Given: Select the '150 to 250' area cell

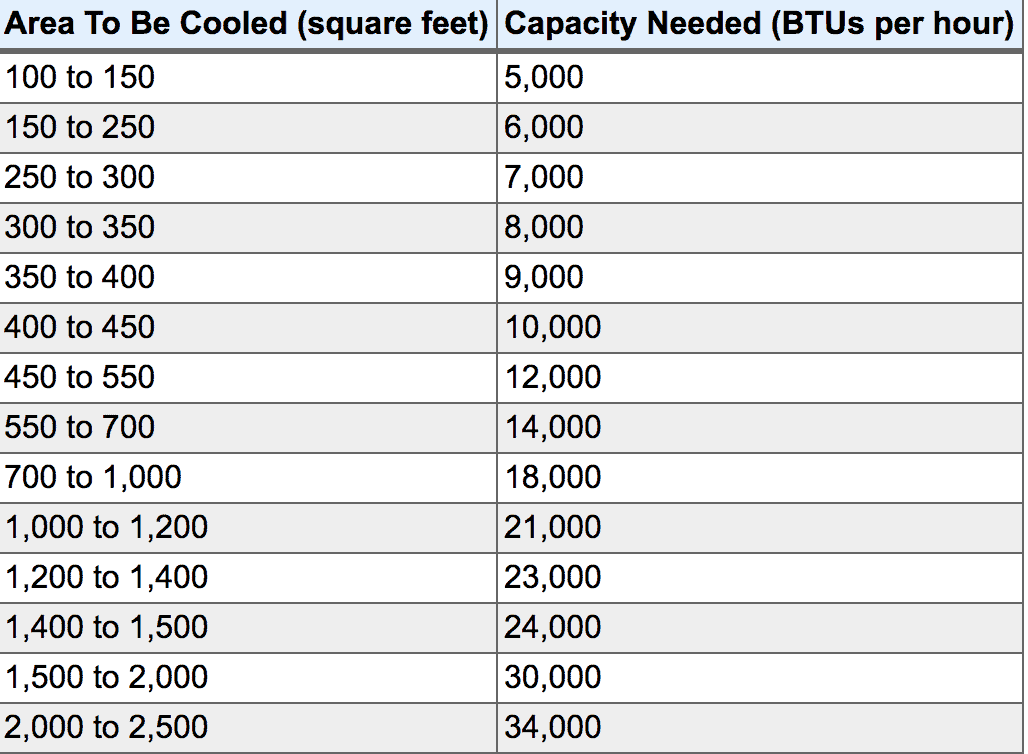Looking at the screenshot, I should (80, 127).
